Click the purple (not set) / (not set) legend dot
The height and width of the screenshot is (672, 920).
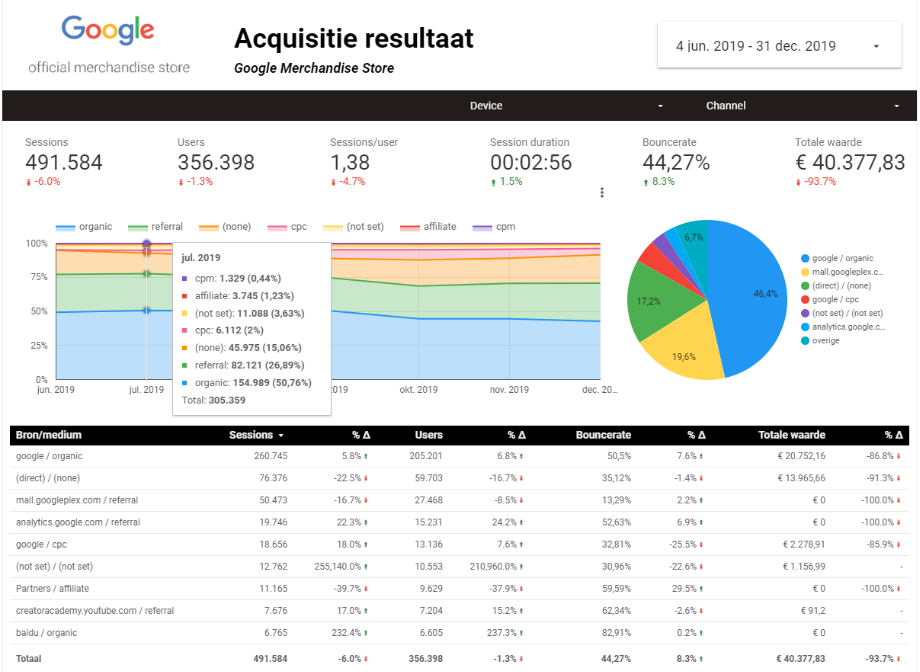point(805,313)
